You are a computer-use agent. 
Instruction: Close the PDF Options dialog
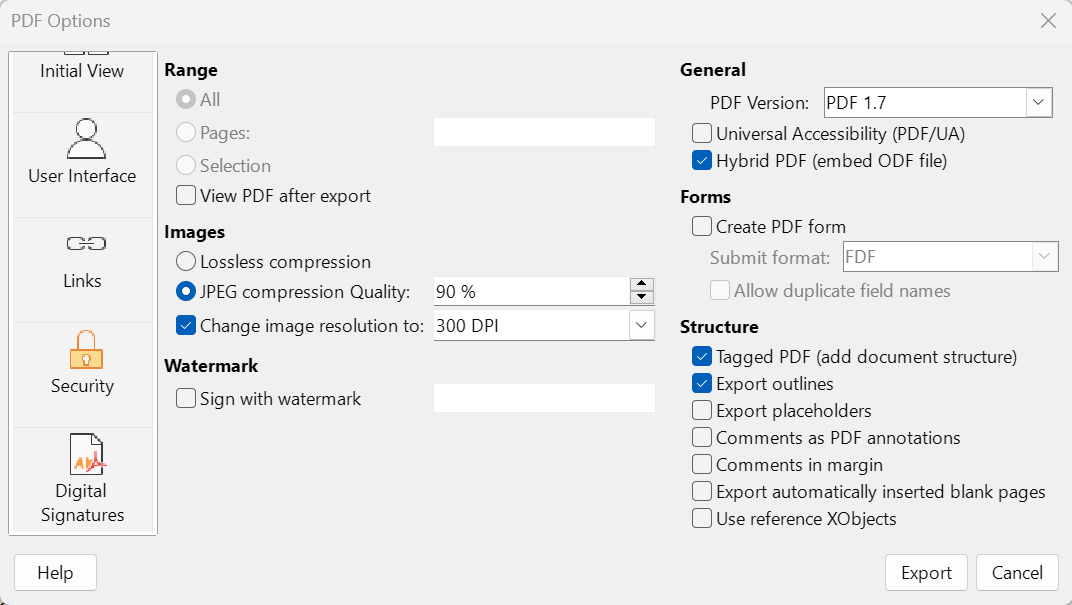point(1048,21)
